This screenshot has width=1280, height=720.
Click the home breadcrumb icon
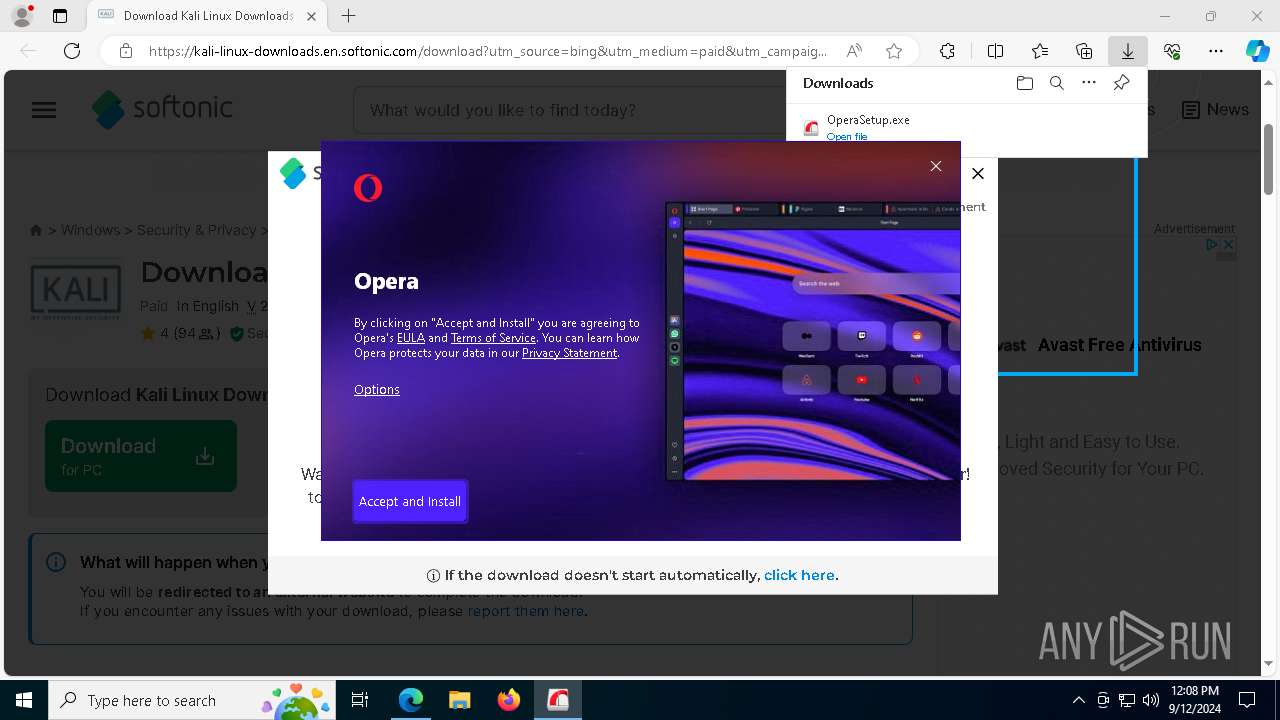36,230
